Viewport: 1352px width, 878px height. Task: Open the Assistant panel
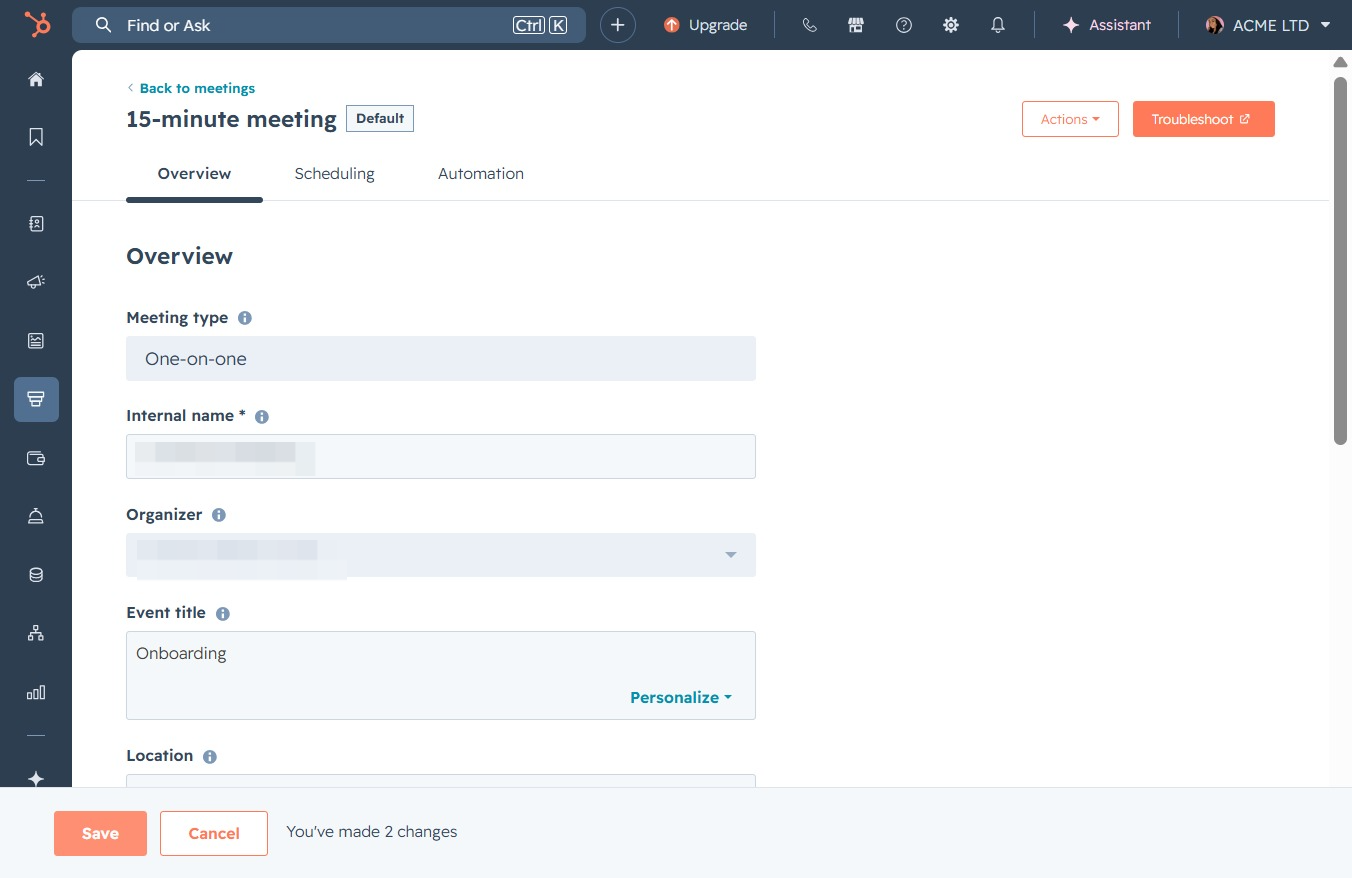point(1107,25)
